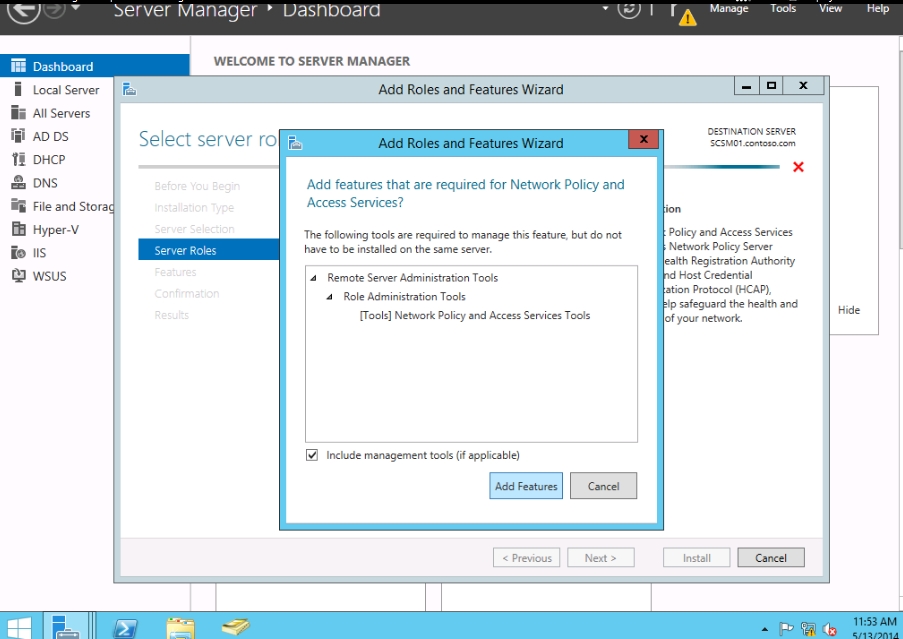Click the inner dialog title bar icon
This screenshot has height=639, width=903.
(x=295, y=143)
